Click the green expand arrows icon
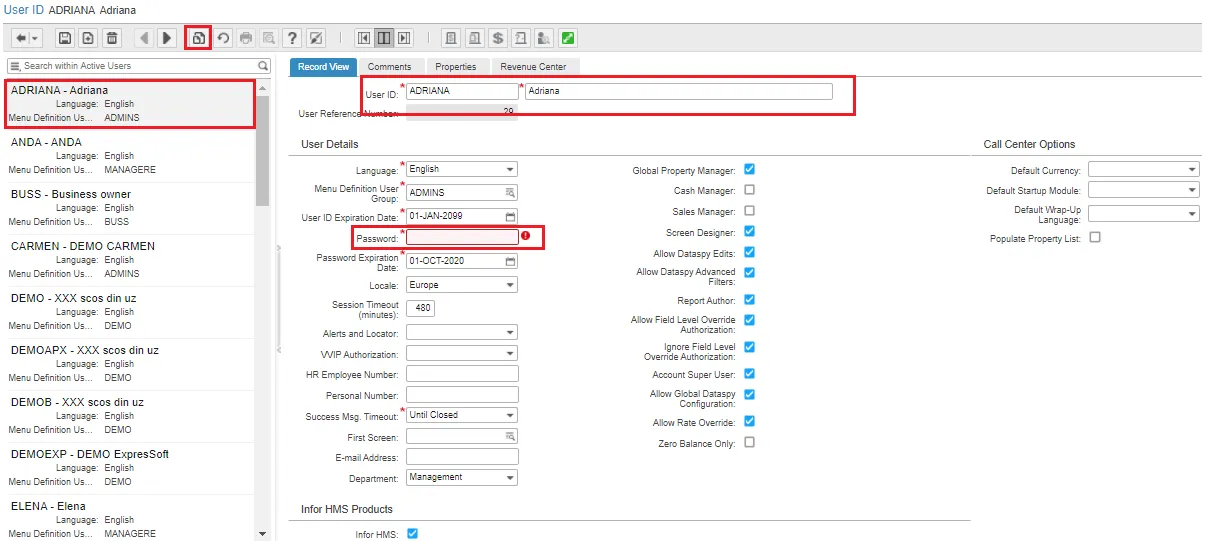Image resolution: width=1209 pixels, height=541 pixels. pos(568,38)
